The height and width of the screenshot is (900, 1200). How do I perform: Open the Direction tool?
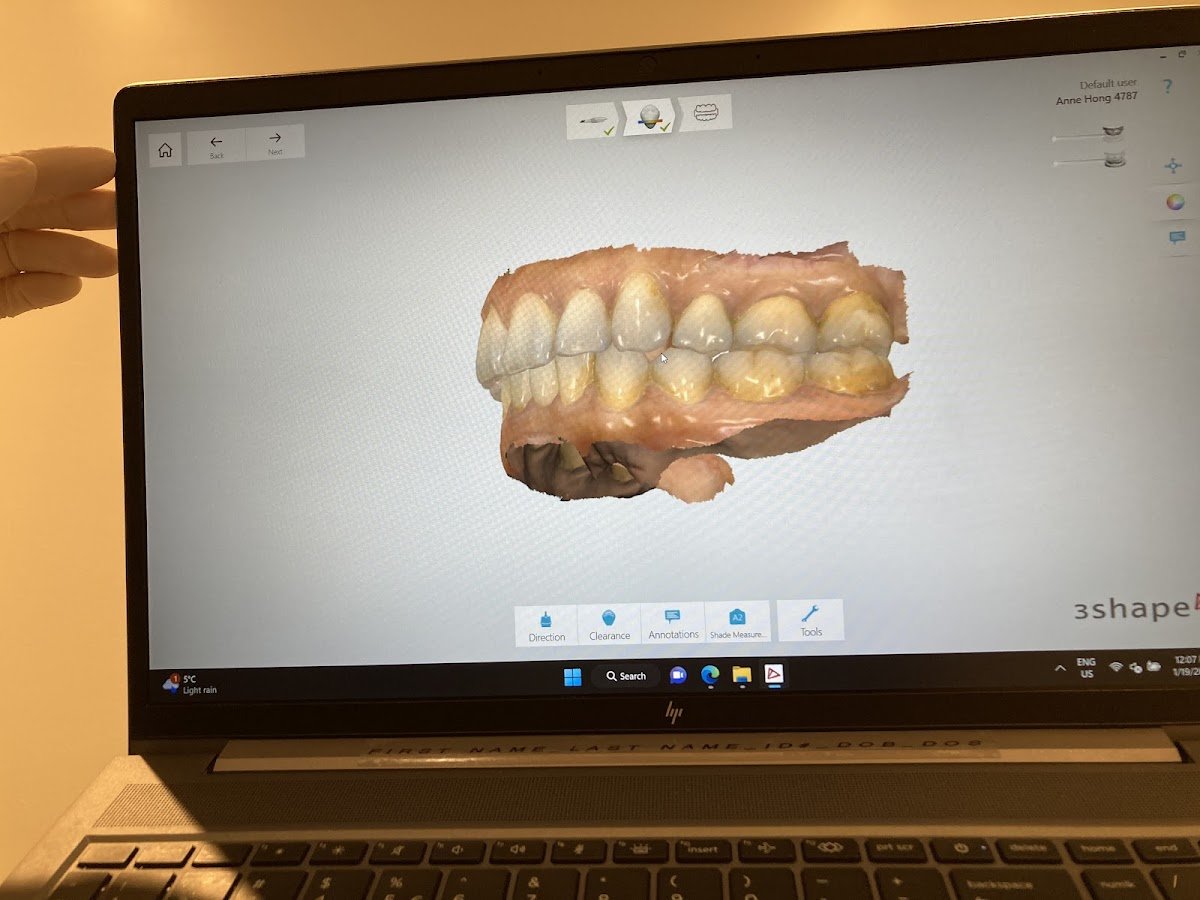tap(546, 622)
